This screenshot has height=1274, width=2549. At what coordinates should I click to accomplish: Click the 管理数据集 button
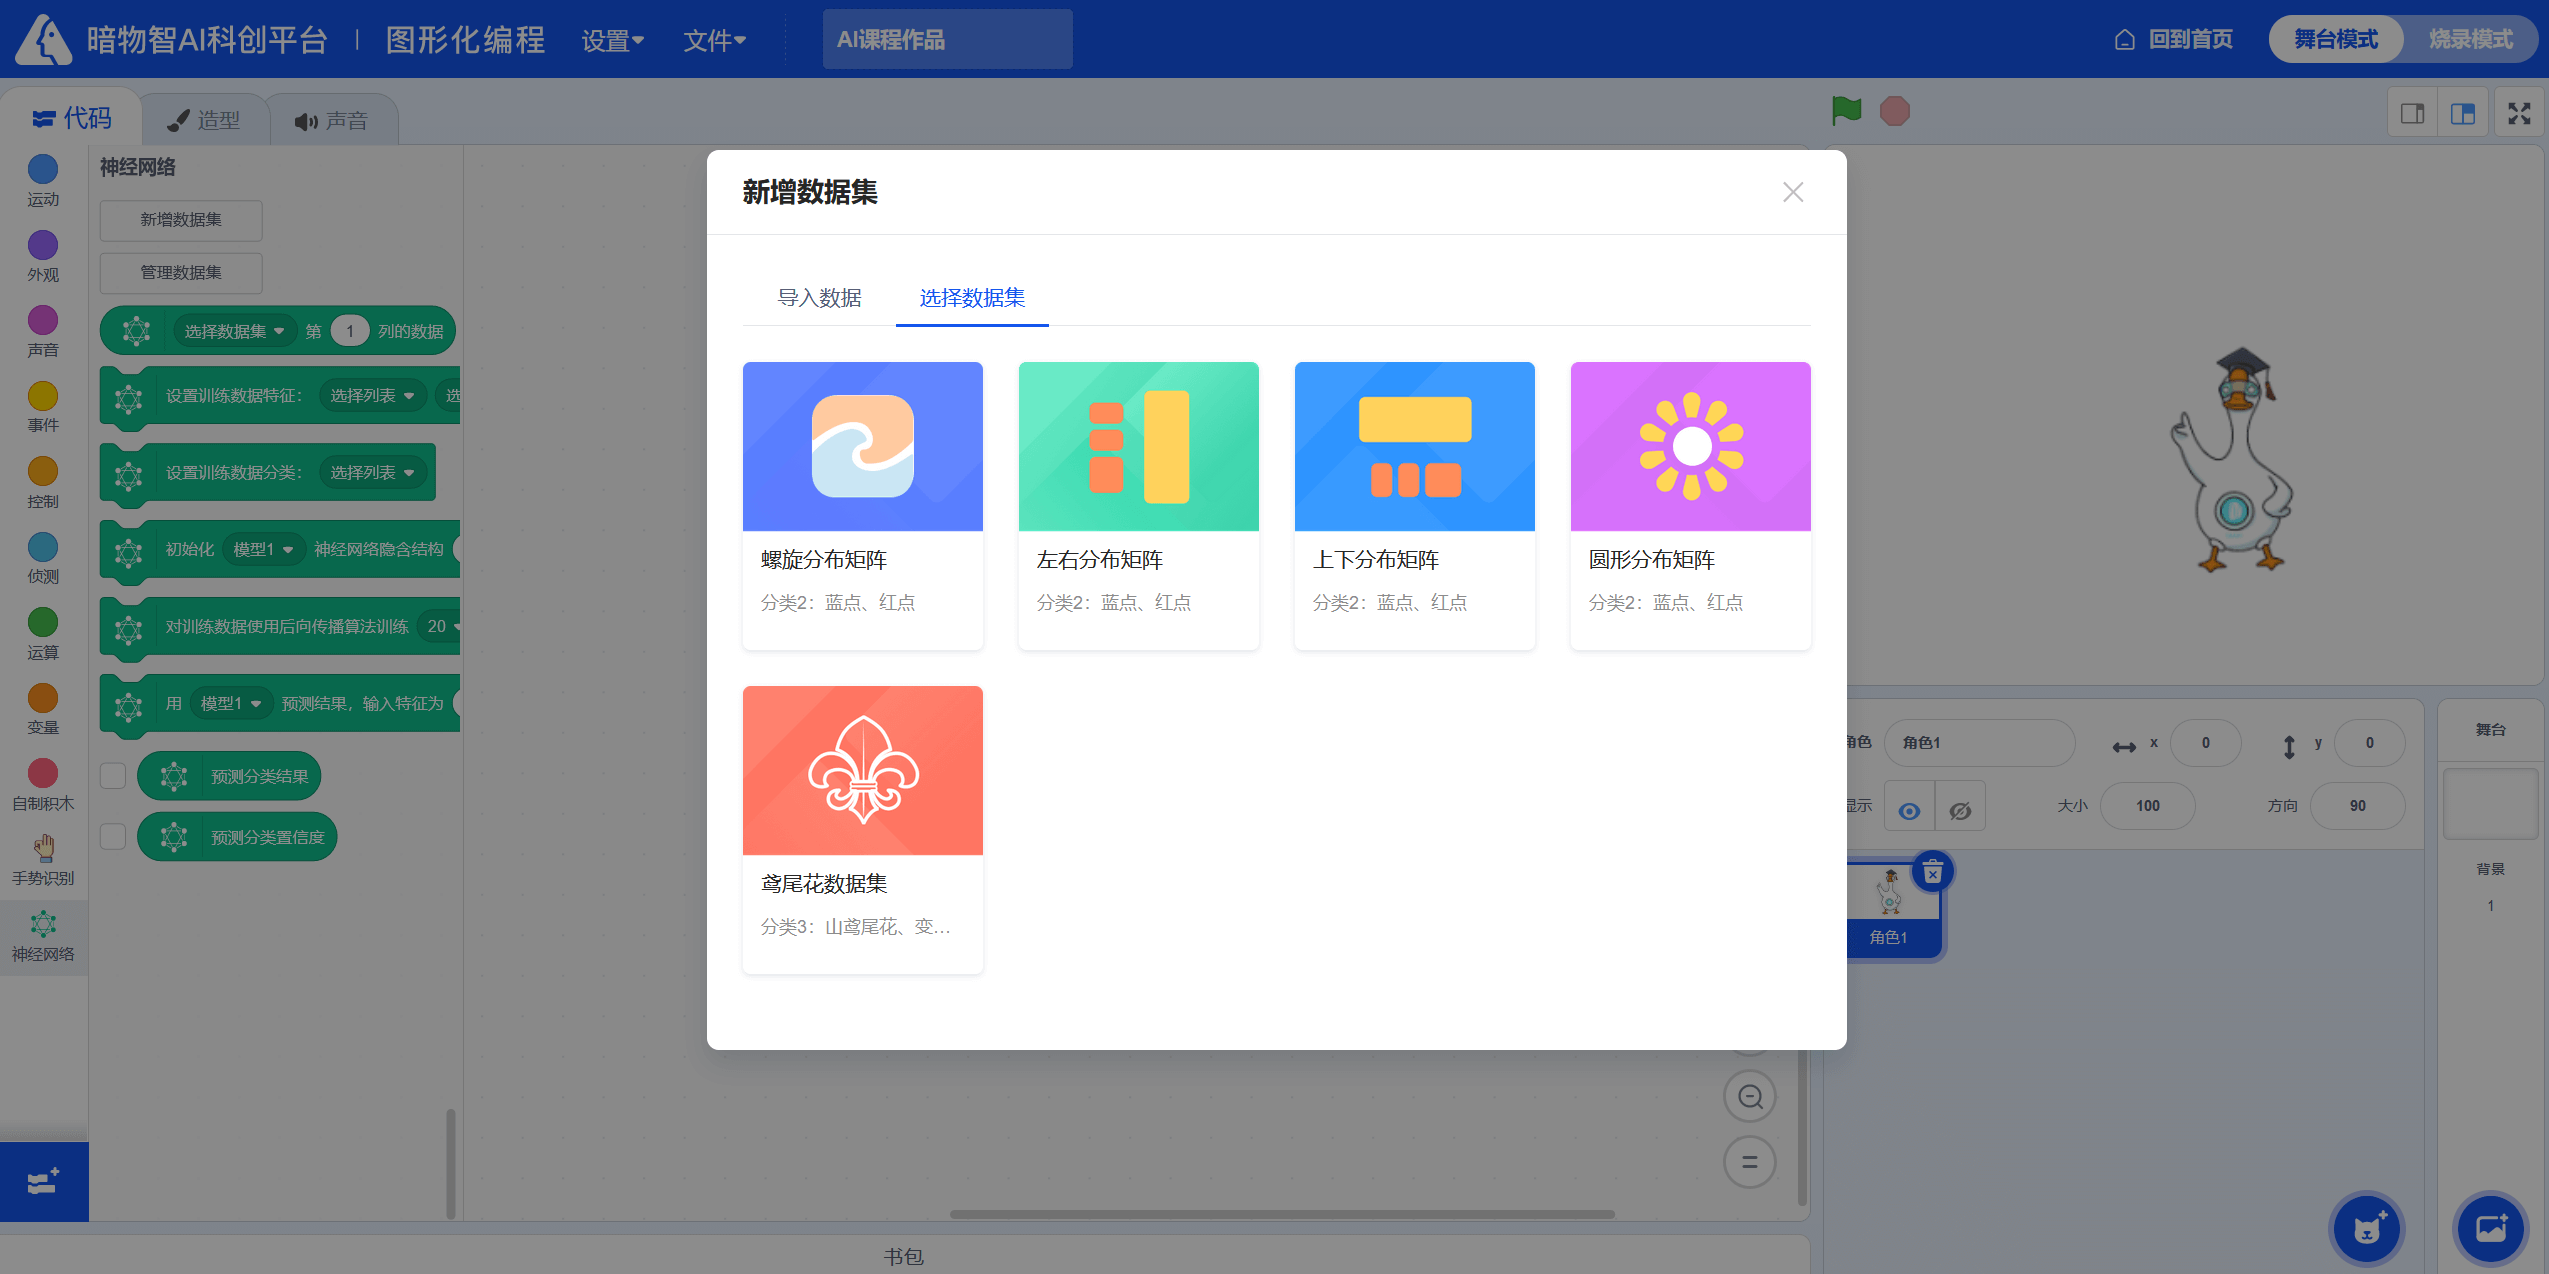click(x=181, y=273)
